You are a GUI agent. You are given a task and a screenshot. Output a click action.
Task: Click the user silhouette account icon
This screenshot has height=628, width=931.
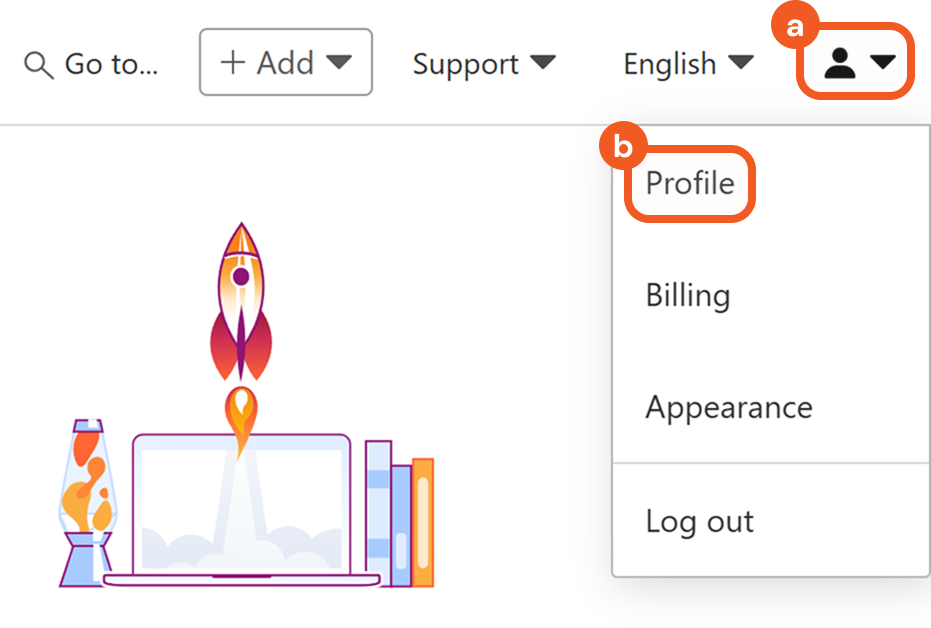(839, 64)
